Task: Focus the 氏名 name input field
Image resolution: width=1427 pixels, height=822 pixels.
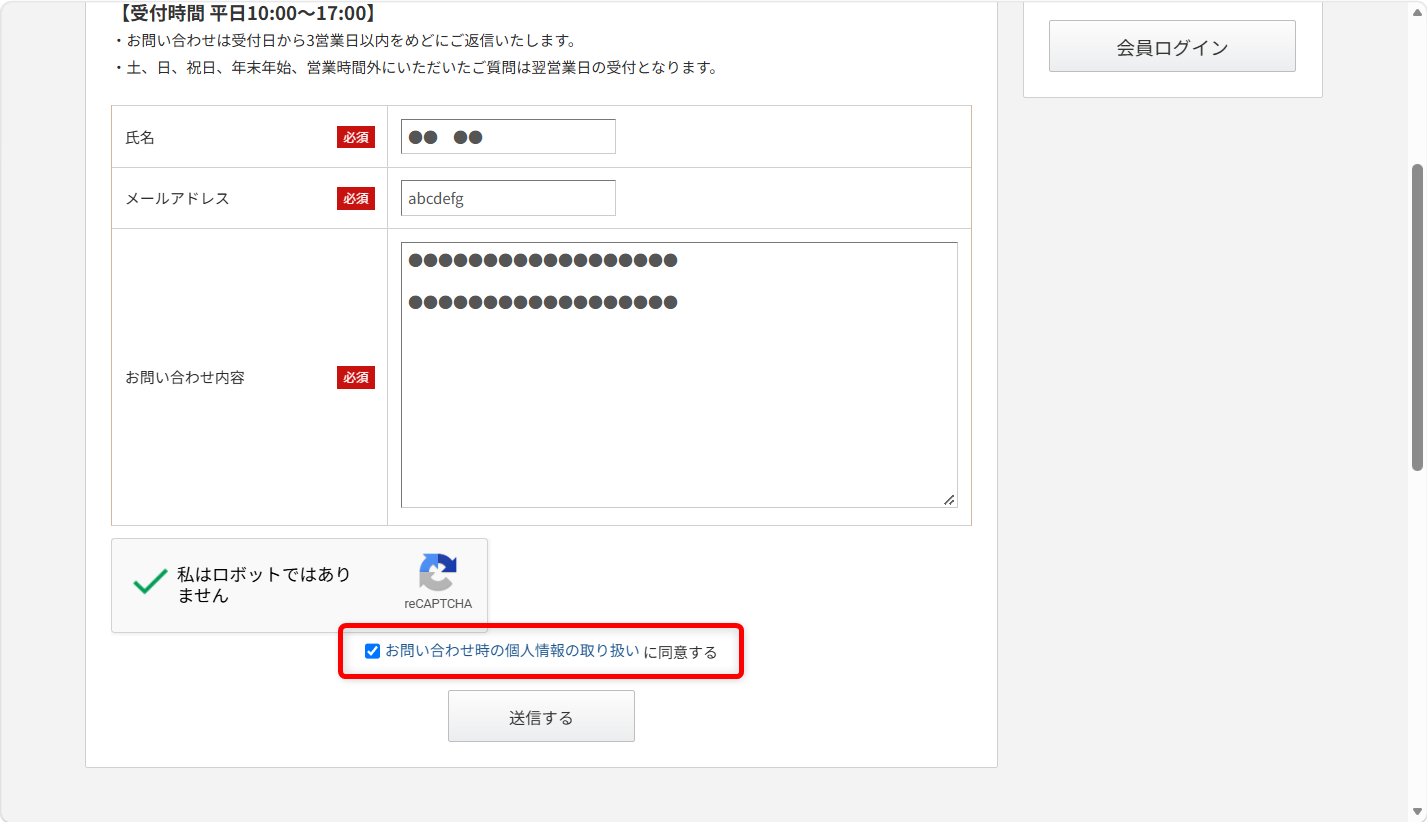Action: point(508,137)
